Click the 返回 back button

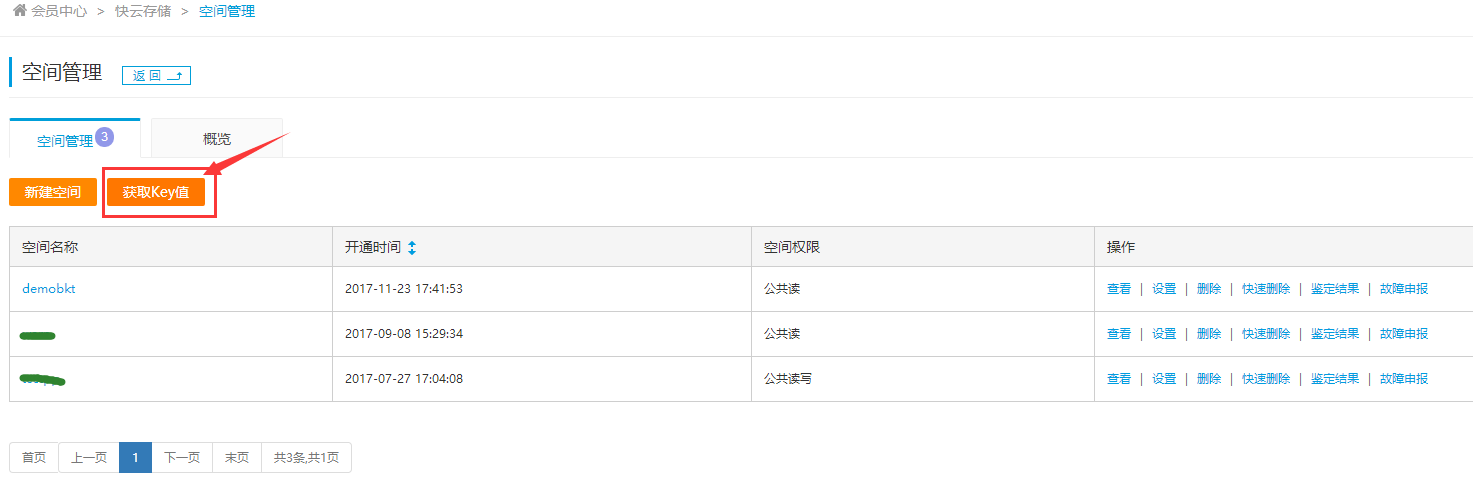tap(156, 75)
